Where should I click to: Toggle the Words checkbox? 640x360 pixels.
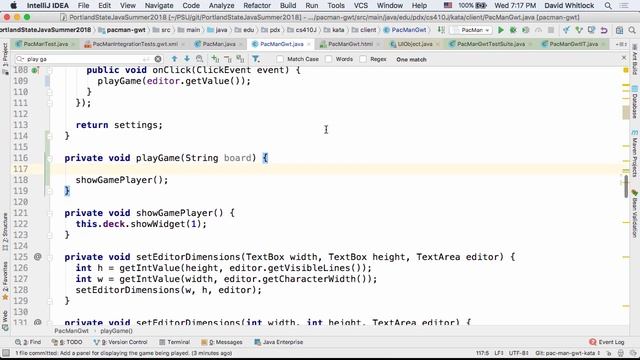(329, 59)
